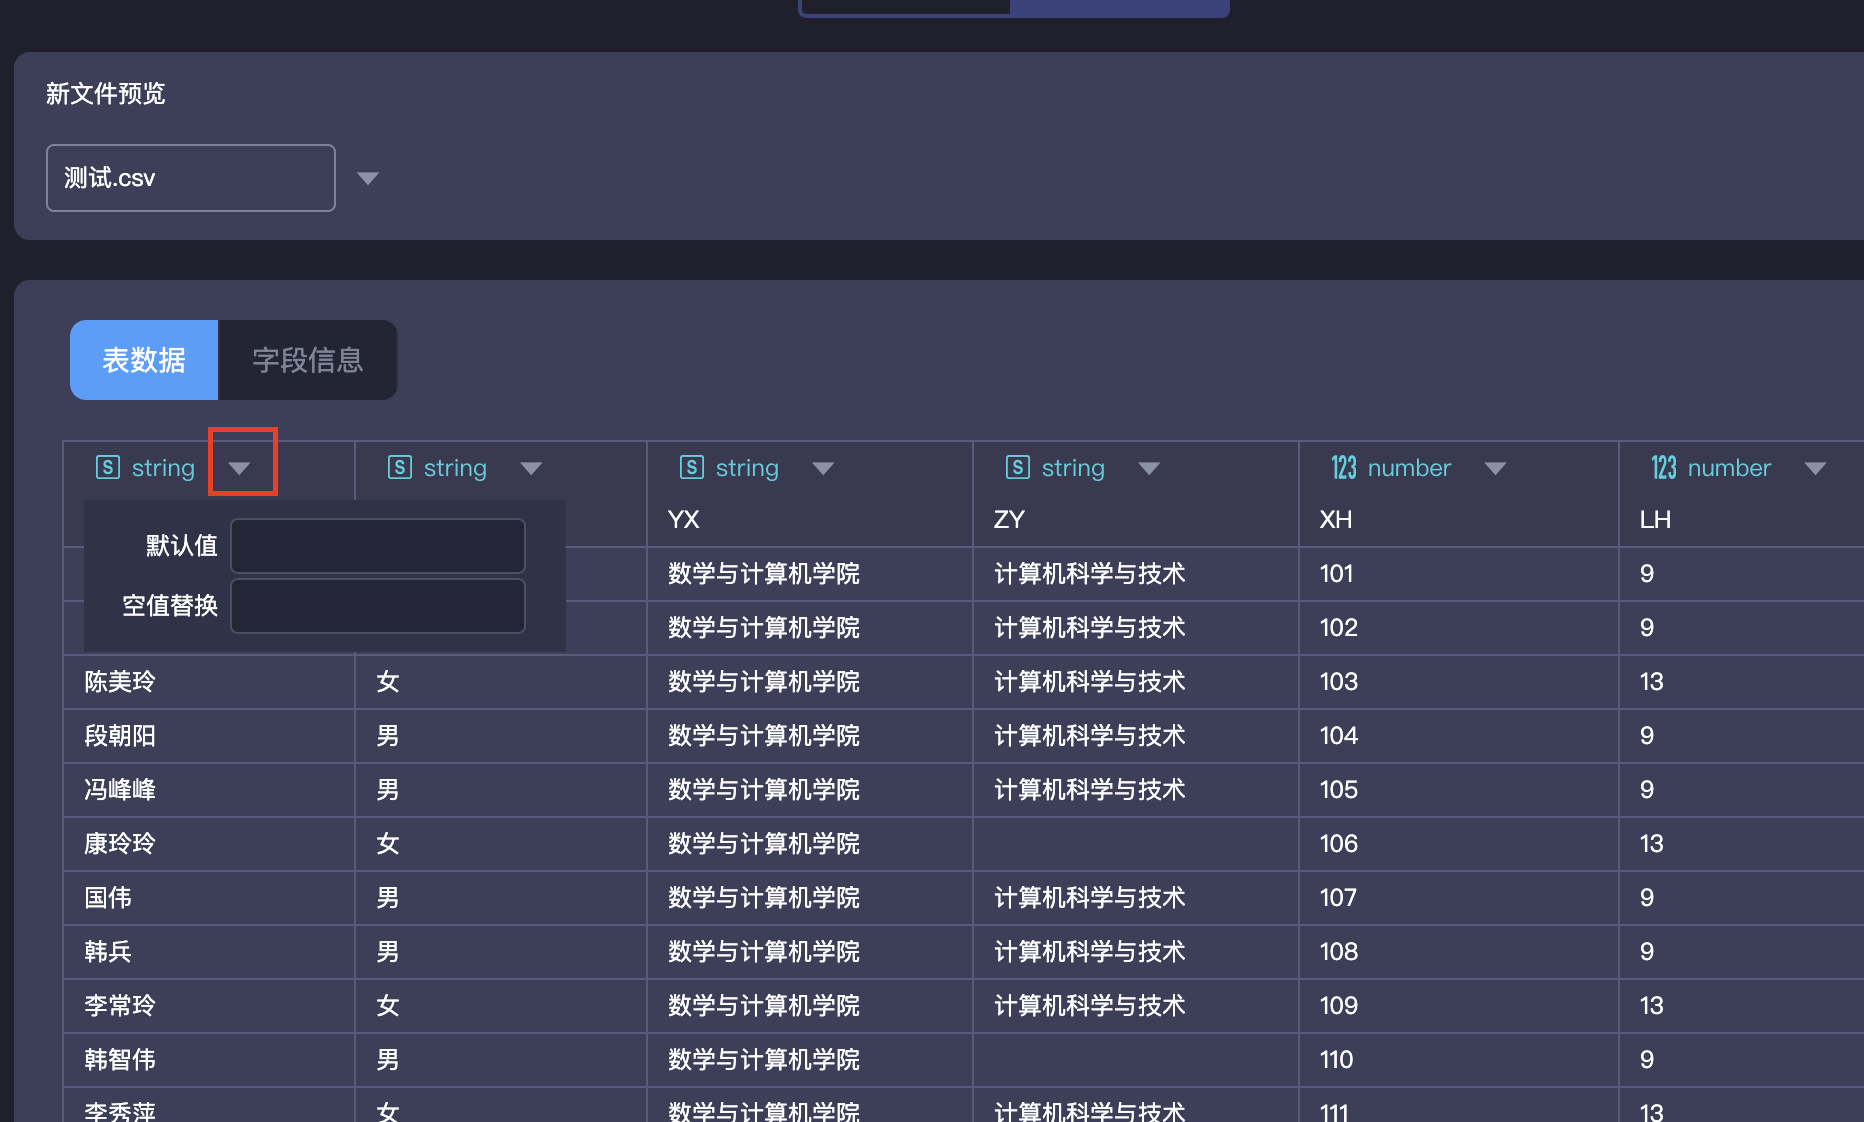Image resolution: width=1864 pixels, height=1122 pixels.
Task: Open ZY column type dropdown arrow
Action: pyautogui.click(x=1149, y=468)
